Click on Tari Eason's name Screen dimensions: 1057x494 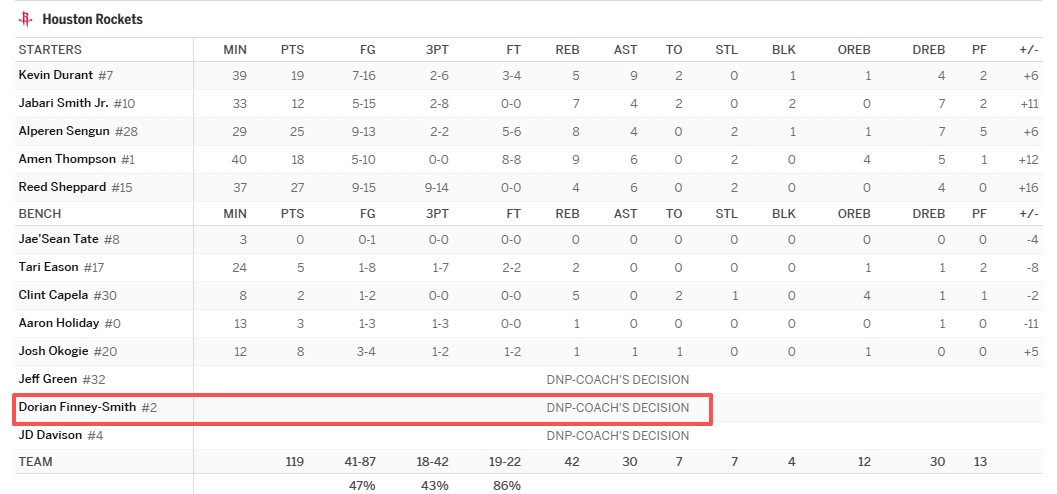[x=48, y=268]
